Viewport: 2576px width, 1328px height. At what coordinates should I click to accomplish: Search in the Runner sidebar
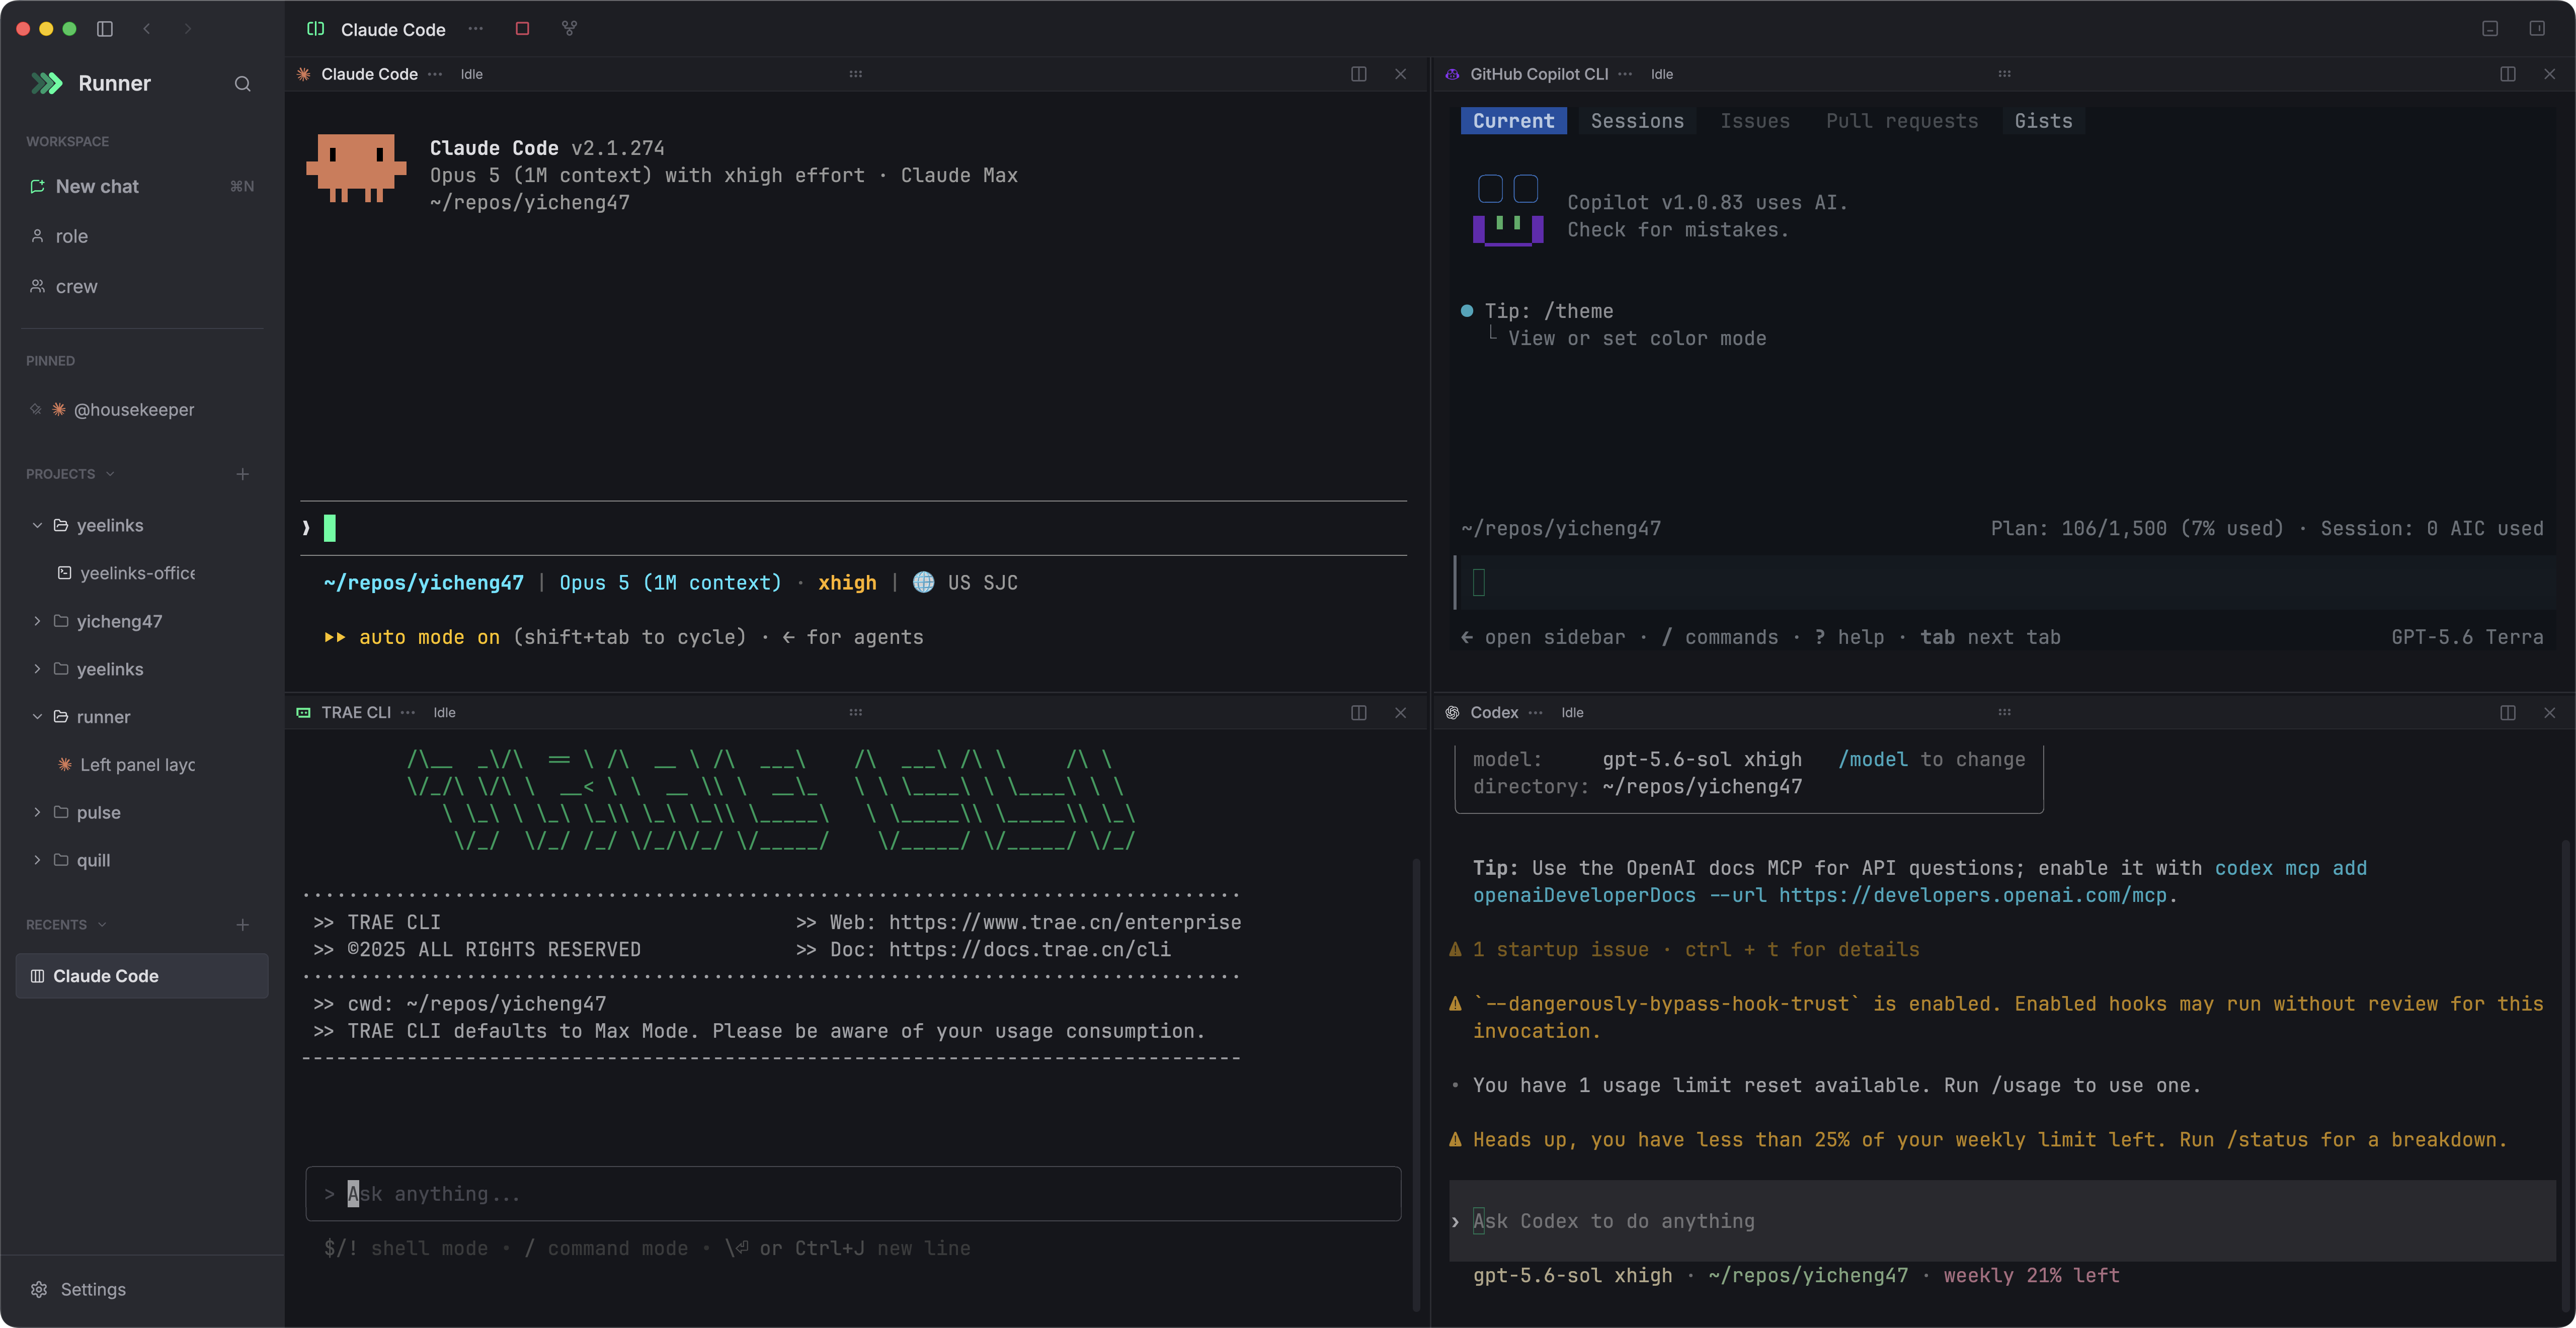242,84
